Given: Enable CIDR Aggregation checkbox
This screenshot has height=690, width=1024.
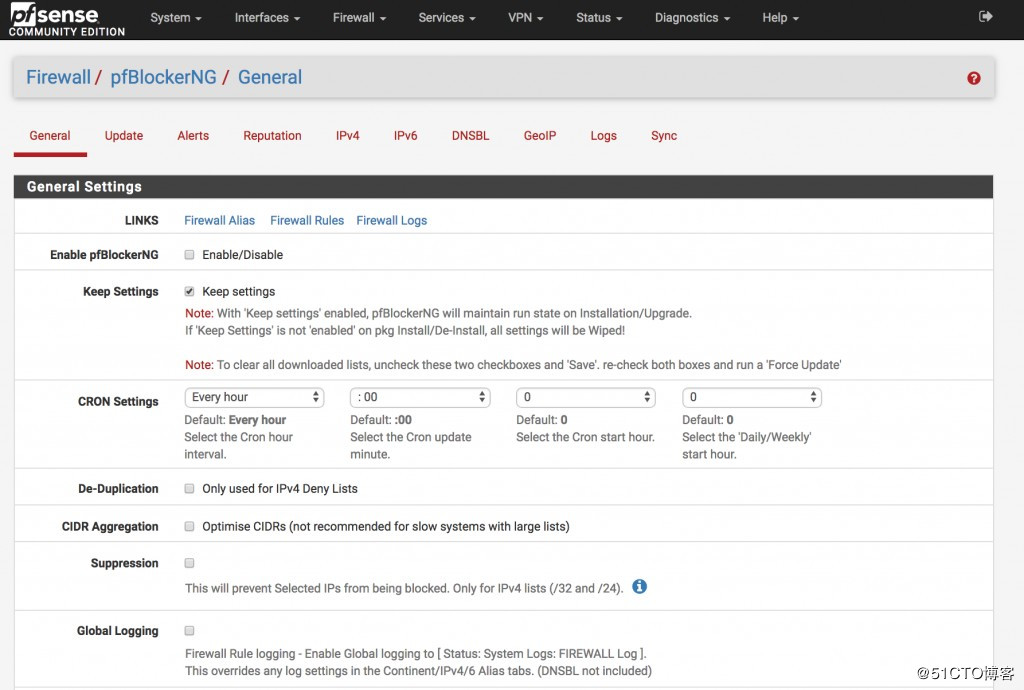Looking at the screenshot, I should tap(189, 526).
